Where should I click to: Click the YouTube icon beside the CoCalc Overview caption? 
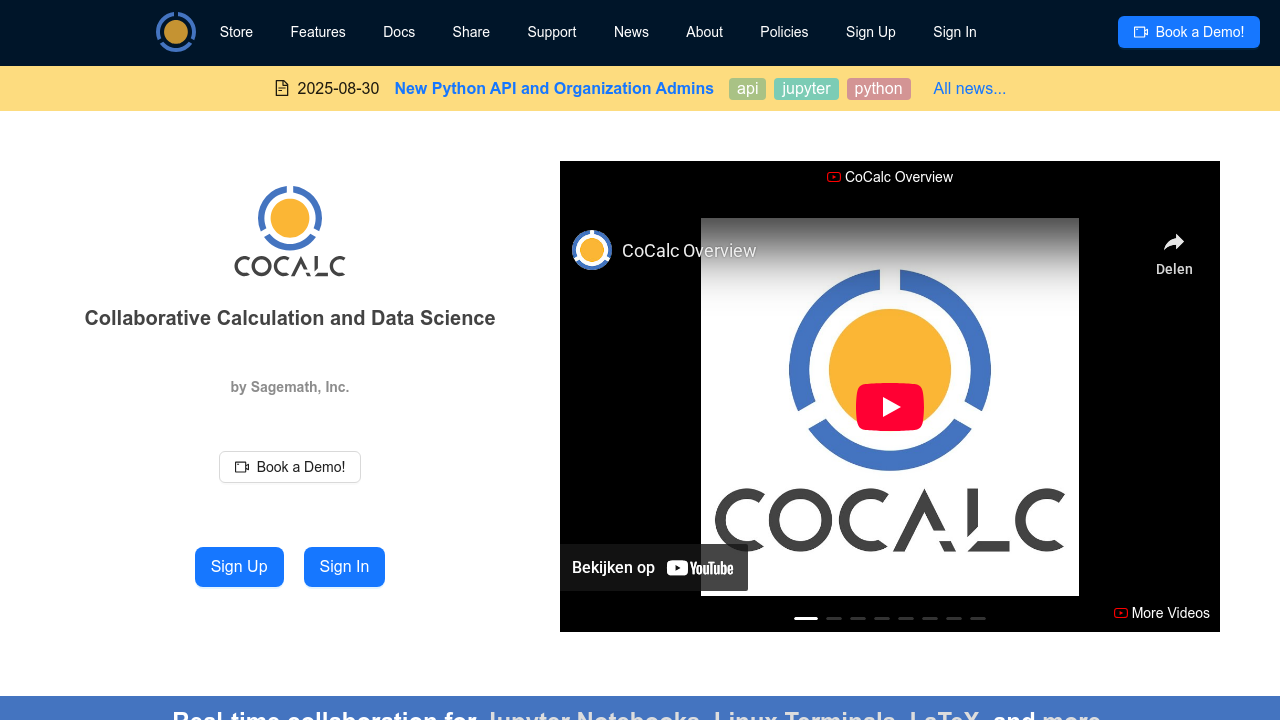click(832, 176)
